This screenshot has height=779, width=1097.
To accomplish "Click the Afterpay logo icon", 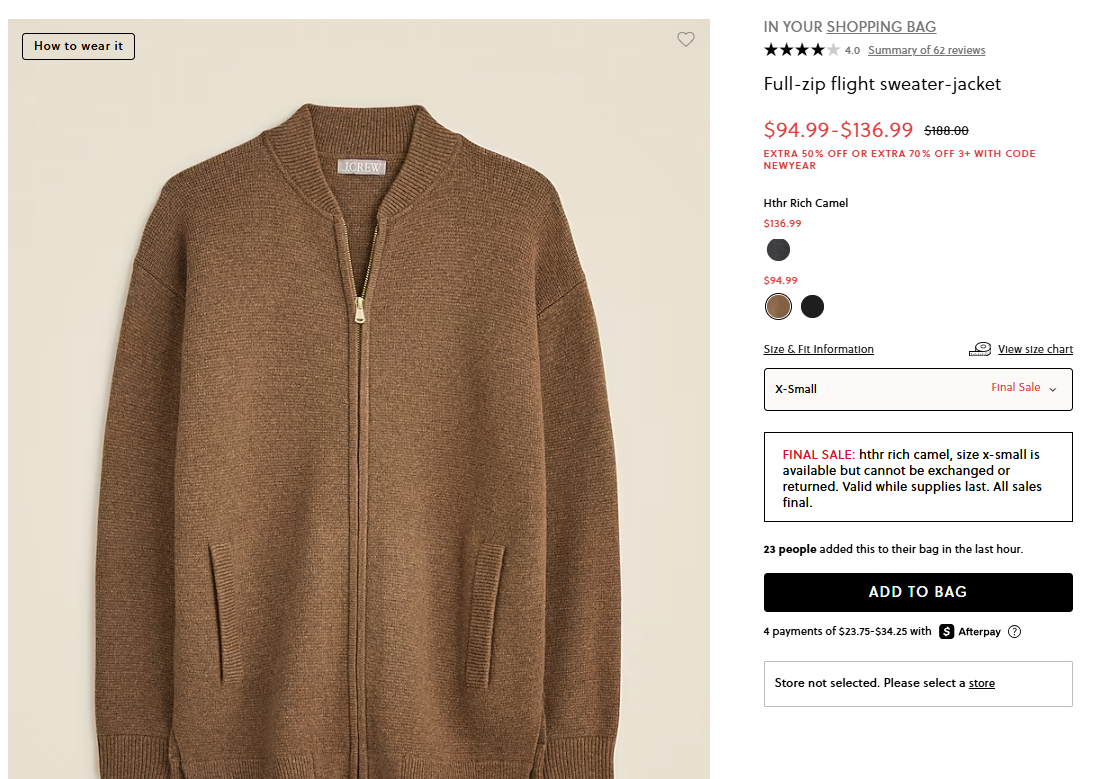I will click(x=946, y=632).
